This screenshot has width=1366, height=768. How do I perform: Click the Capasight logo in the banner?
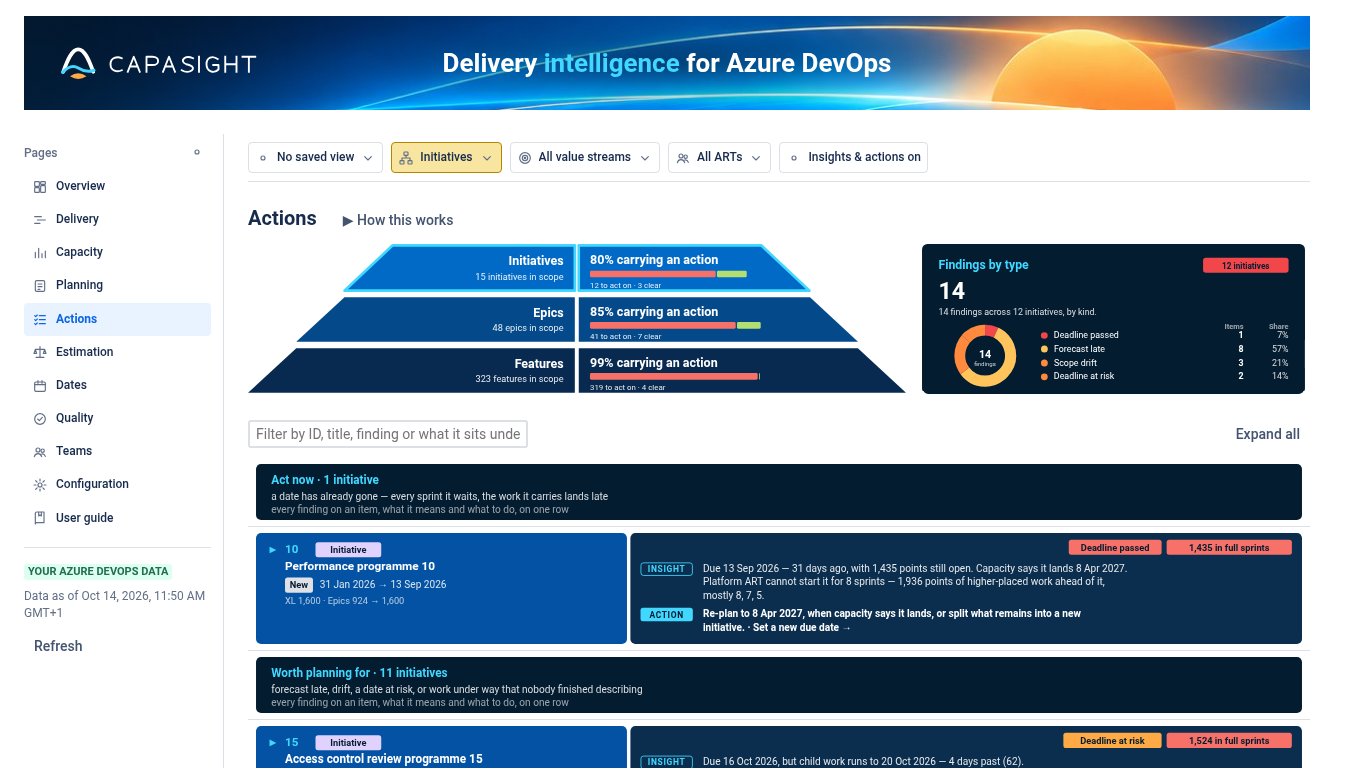coord(158,63)
